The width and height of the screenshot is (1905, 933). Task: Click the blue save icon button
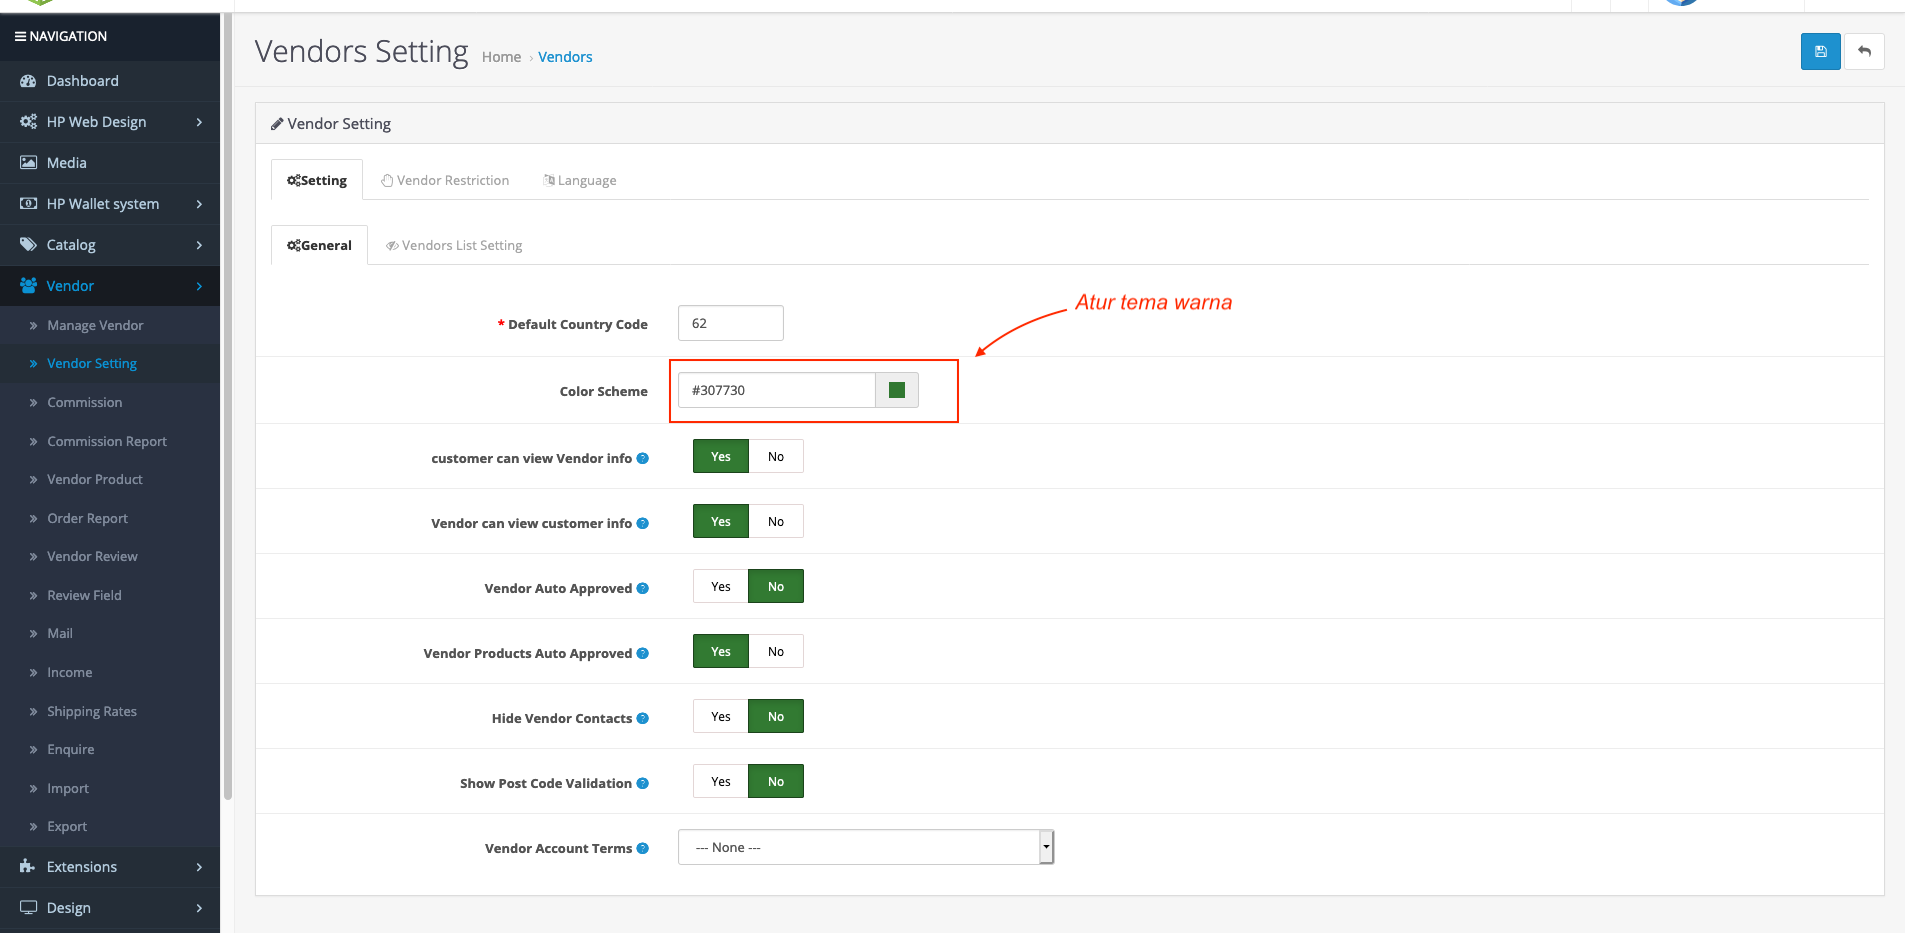pos(1820,52)
